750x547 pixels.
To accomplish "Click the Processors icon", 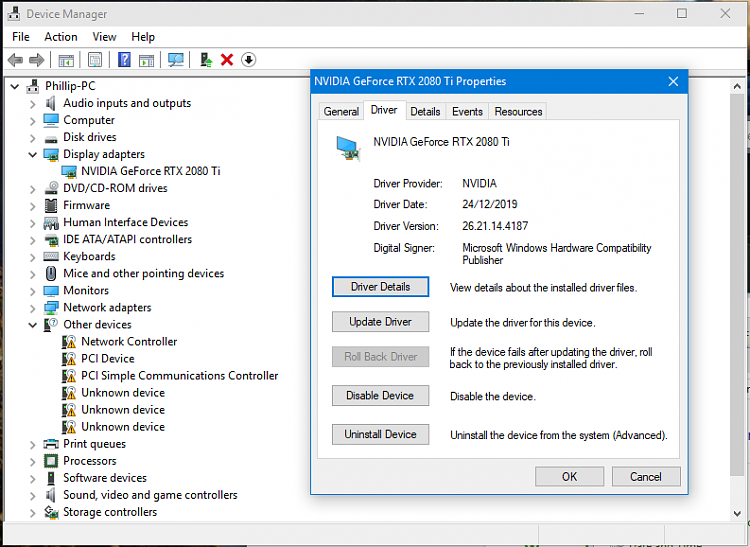I will pyautogui.click(x=51, y=461).
